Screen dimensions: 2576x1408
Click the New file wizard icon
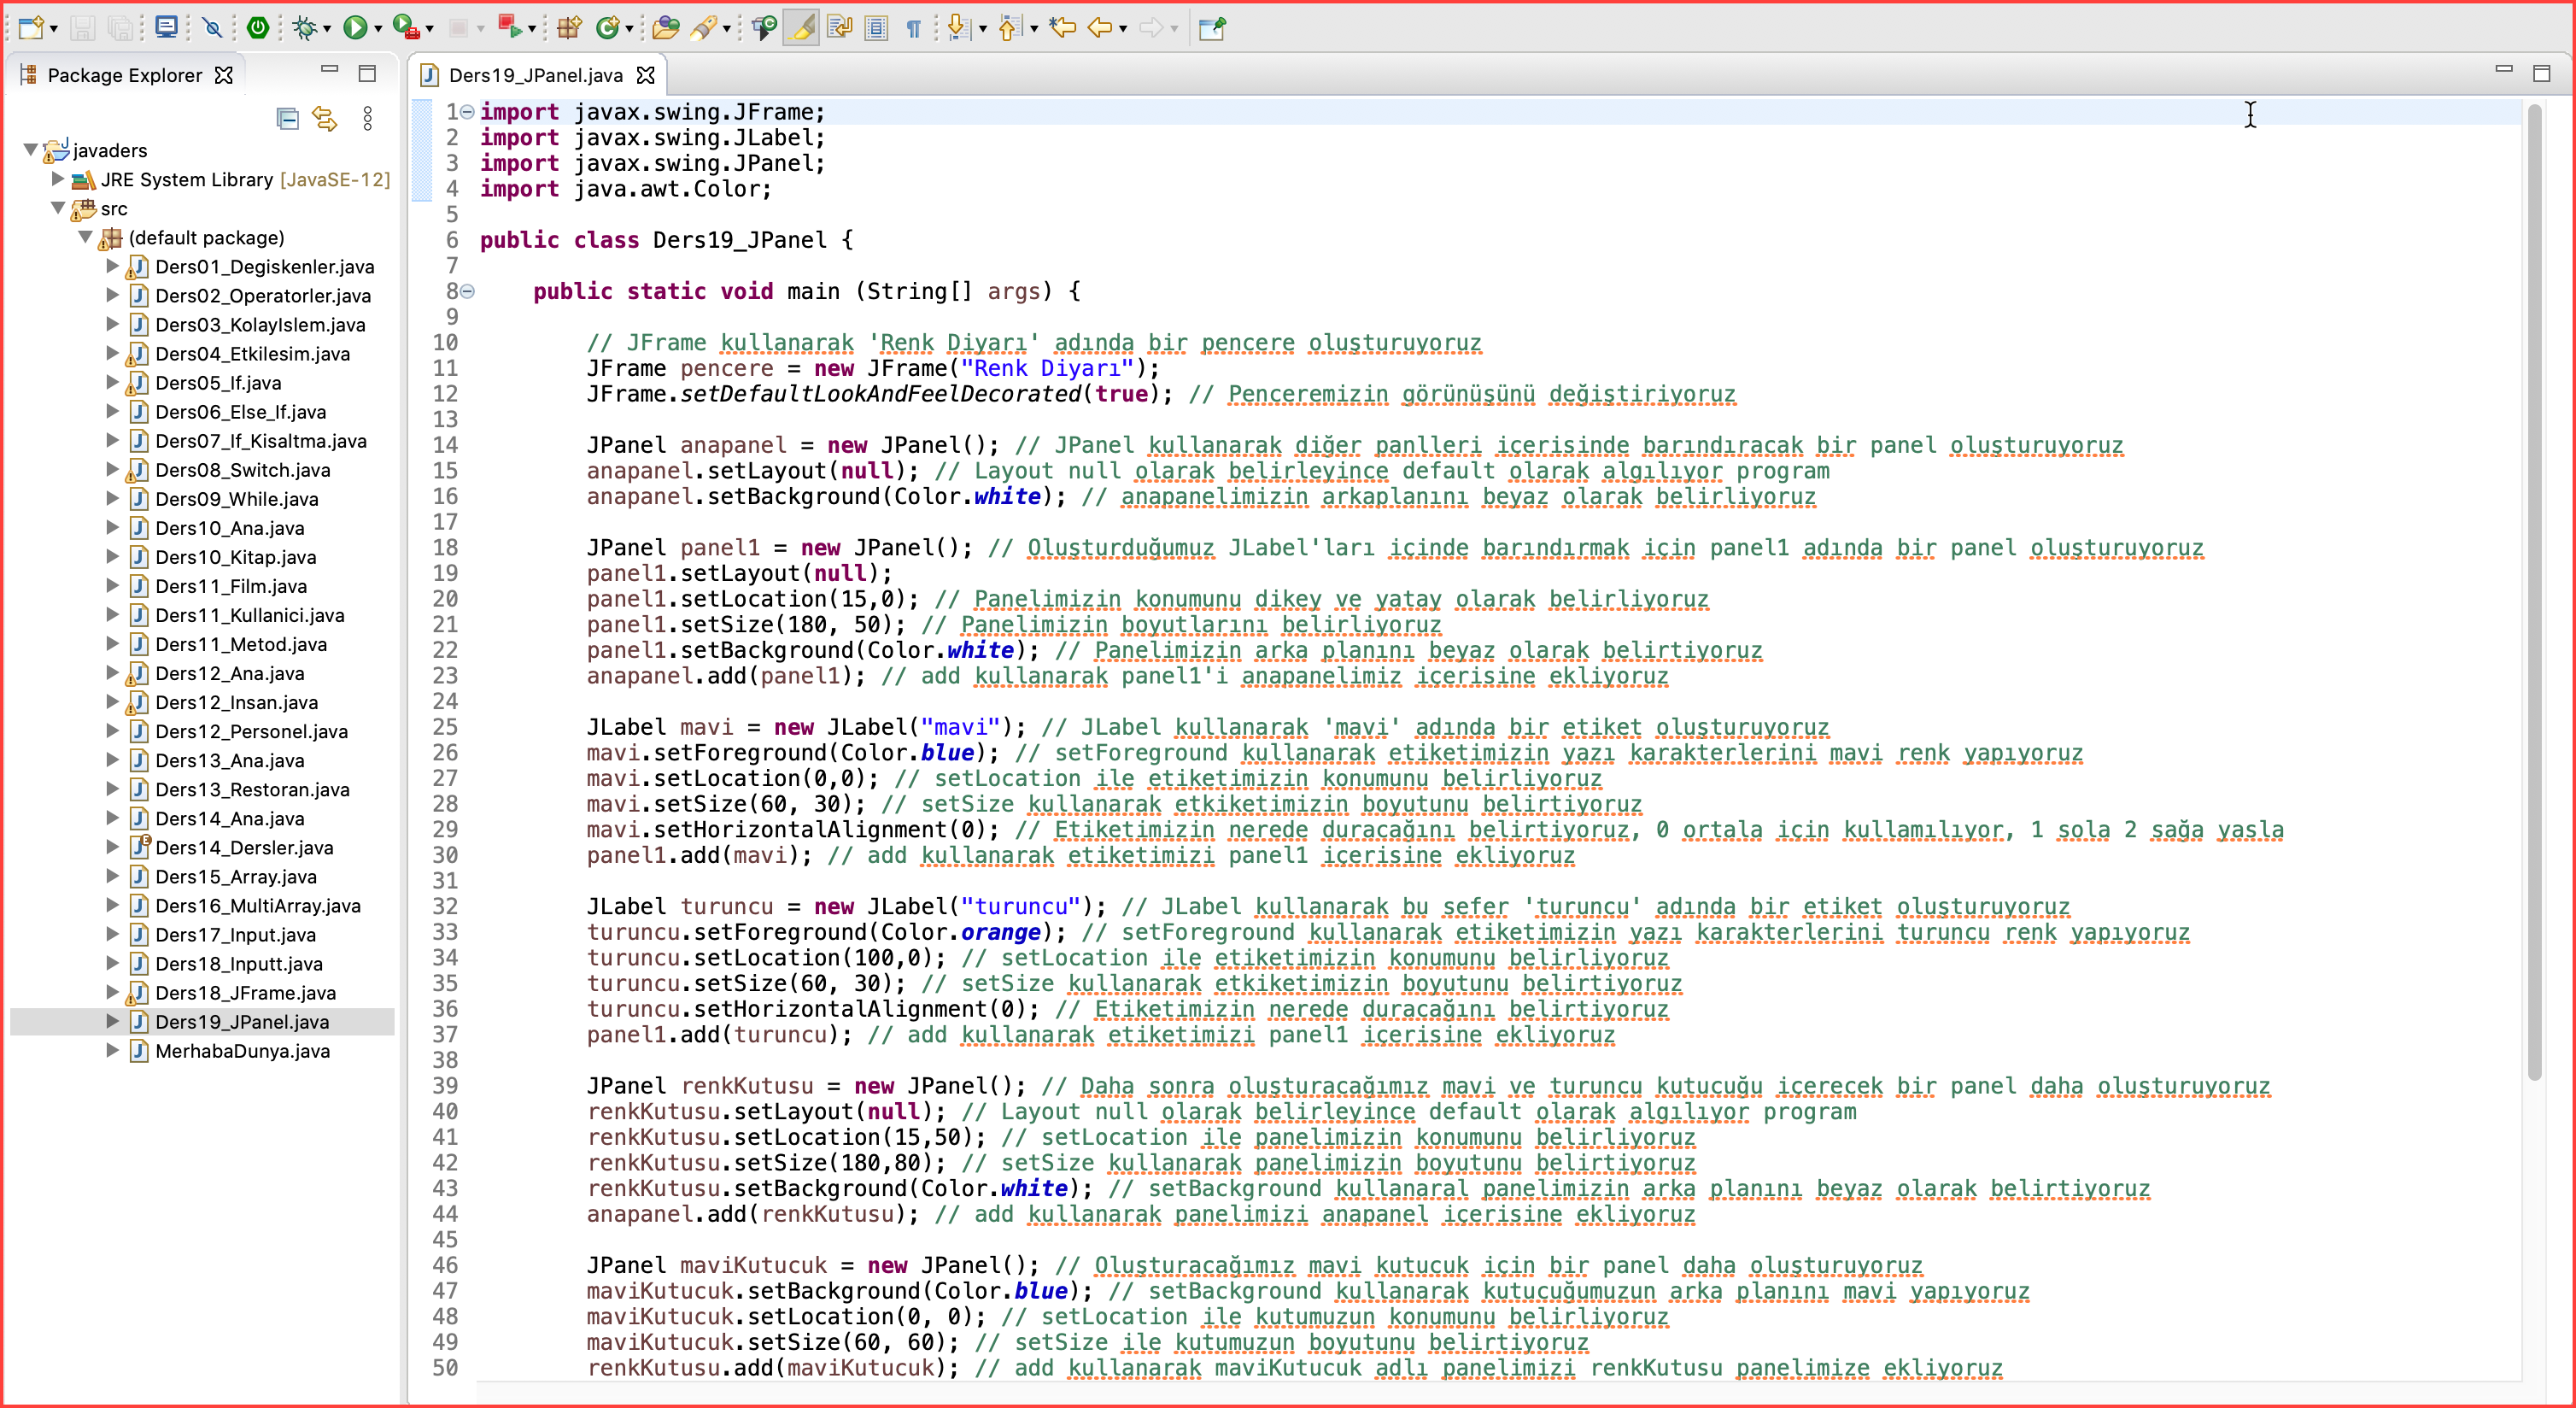coord(30,28)
